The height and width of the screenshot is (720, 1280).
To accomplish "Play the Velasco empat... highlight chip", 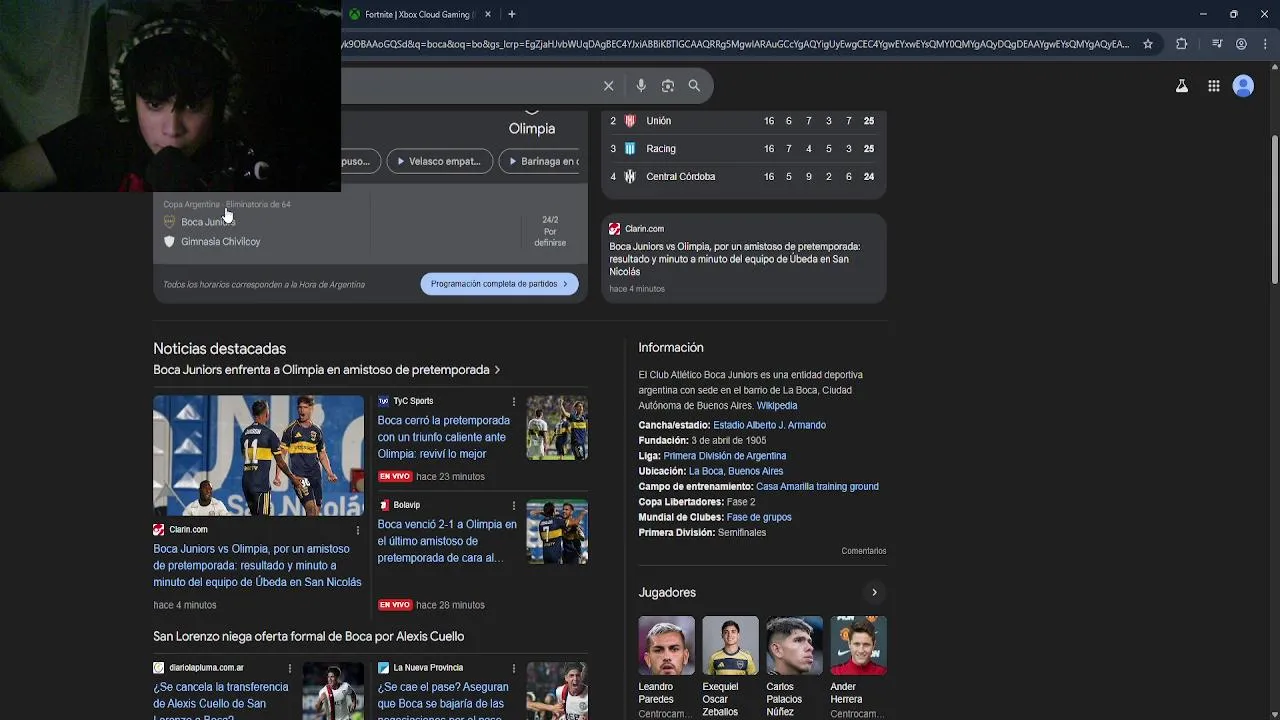I will click(x=440, y=161).
